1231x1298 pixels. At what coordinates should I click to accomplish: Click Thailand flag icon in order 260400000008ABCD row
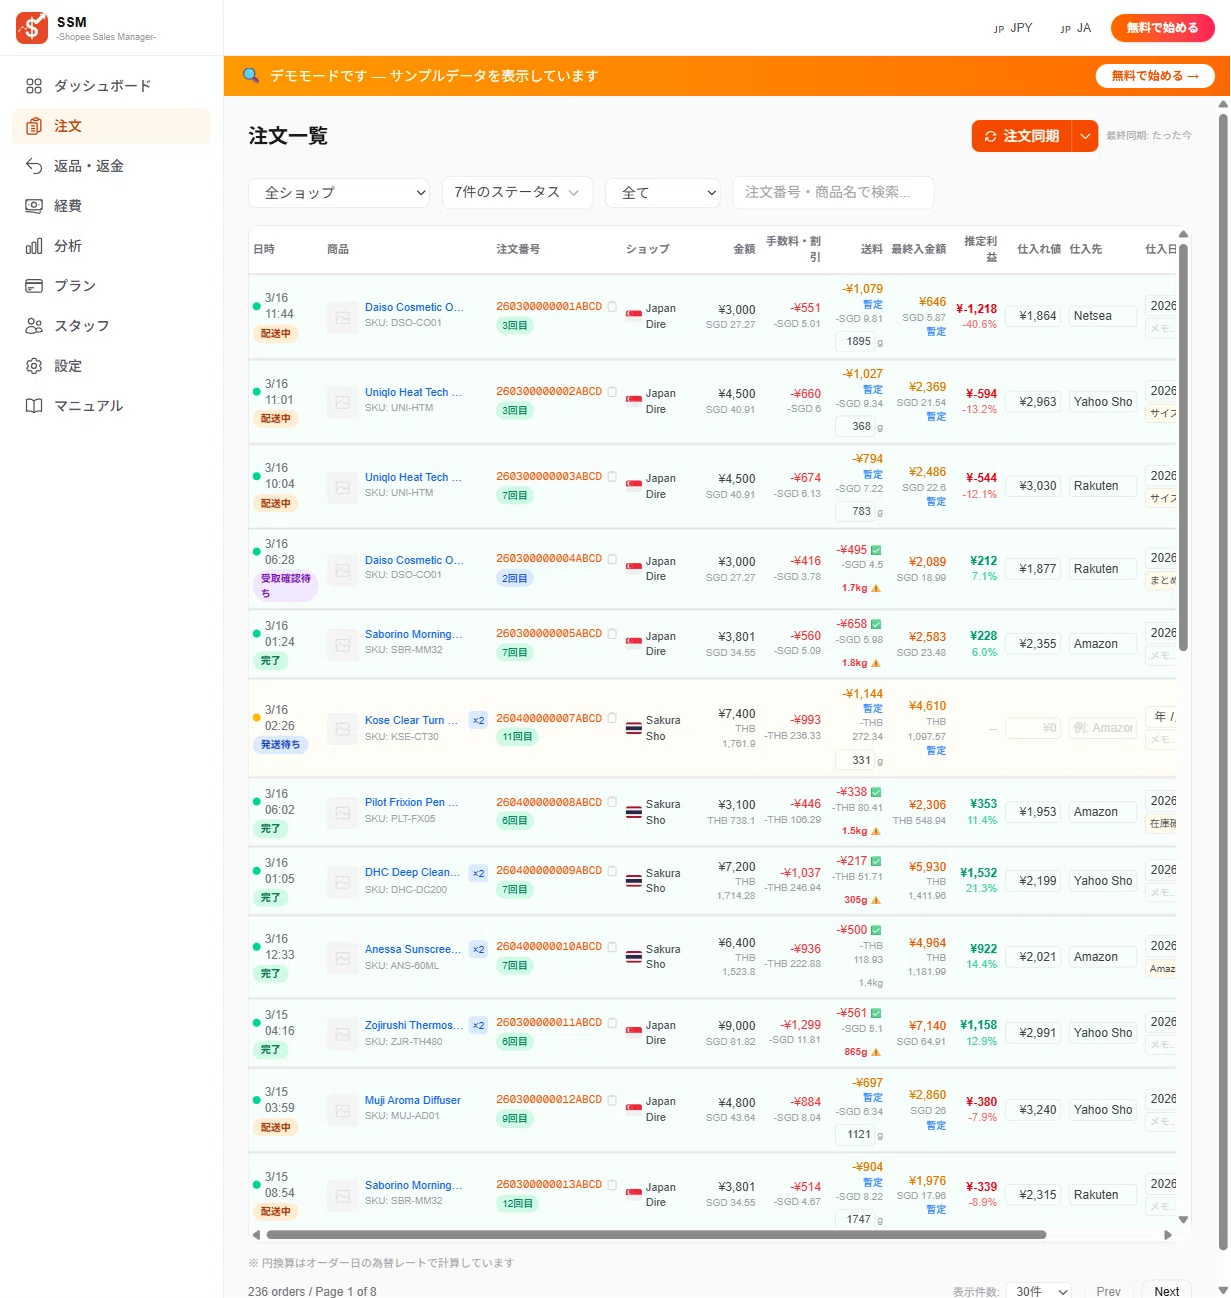(633, 812)
